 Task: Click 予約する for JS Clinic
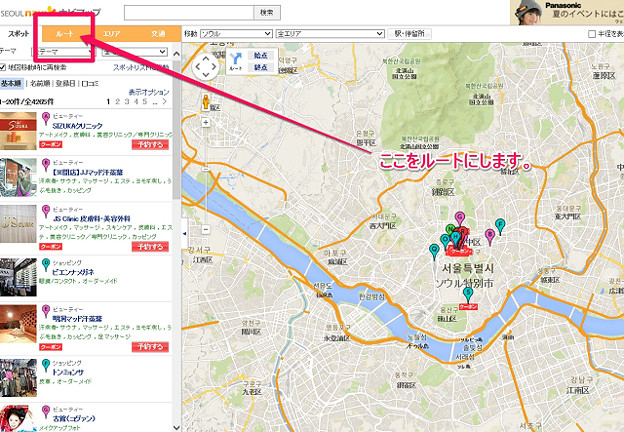150,247
